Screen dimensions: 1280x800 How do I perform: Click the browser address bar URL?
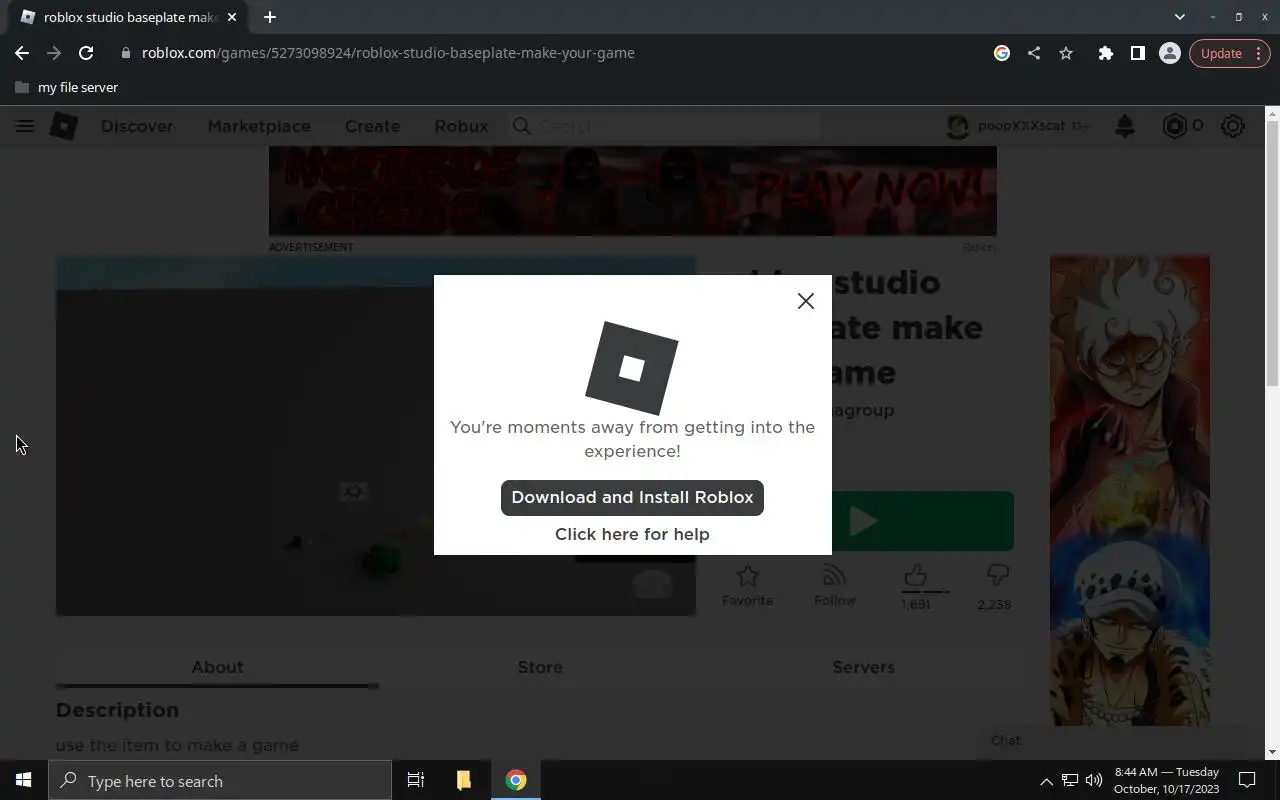point(388,53)
